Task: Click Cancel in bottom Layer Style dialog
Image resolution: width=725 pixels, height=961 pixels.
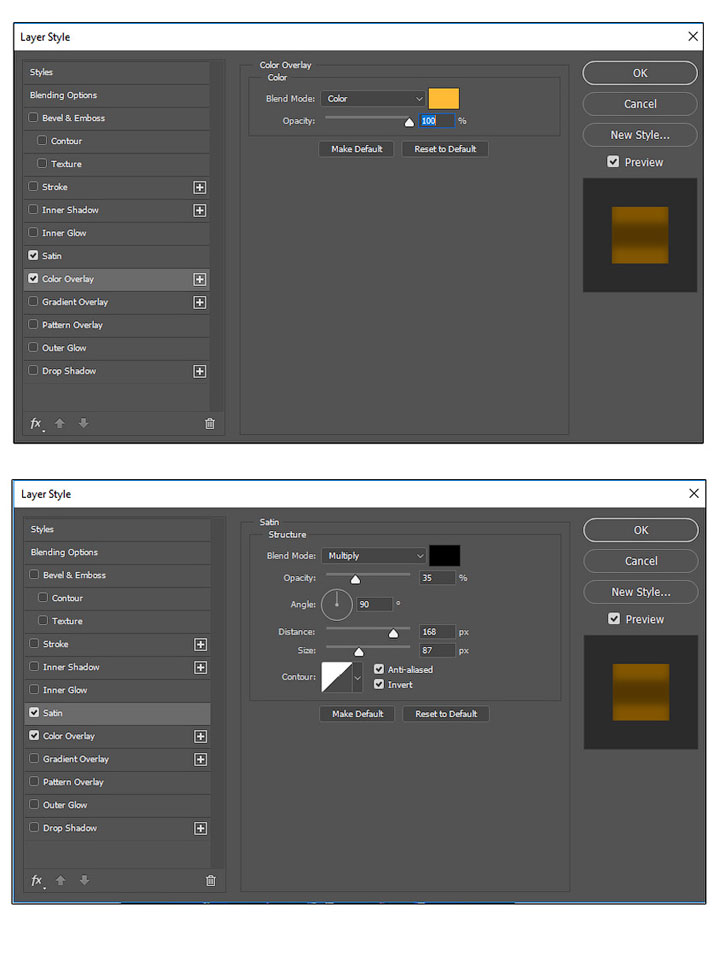Action: (x=641, y=561)
